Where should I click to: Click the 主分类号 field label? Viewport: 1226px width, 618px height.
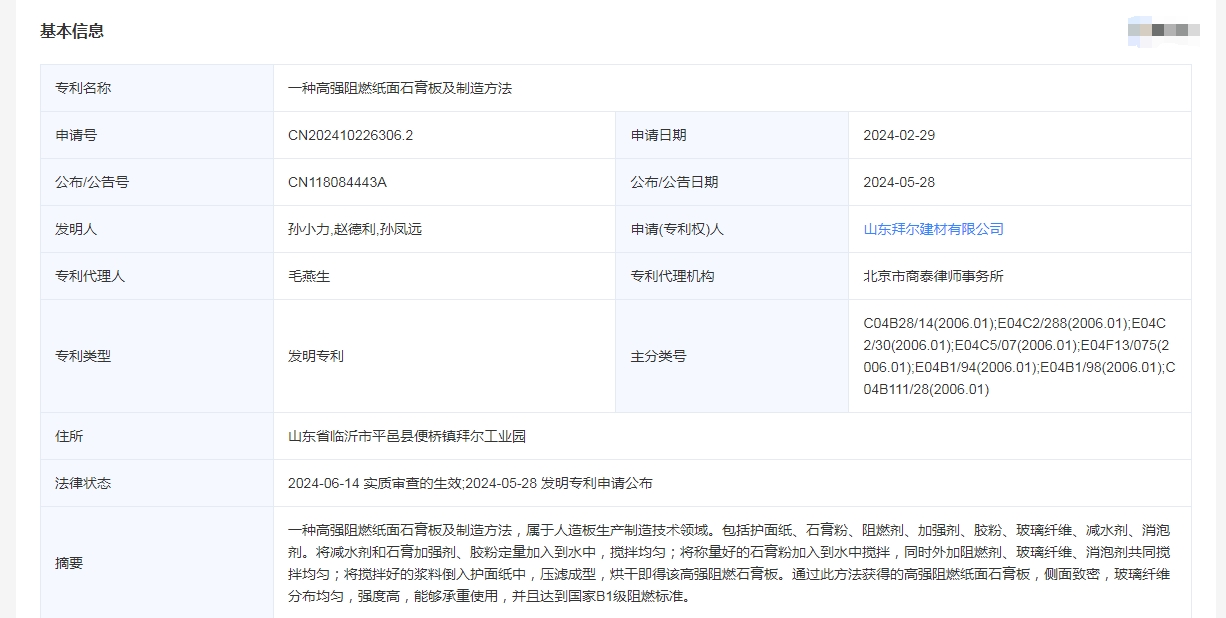(658, 356)
